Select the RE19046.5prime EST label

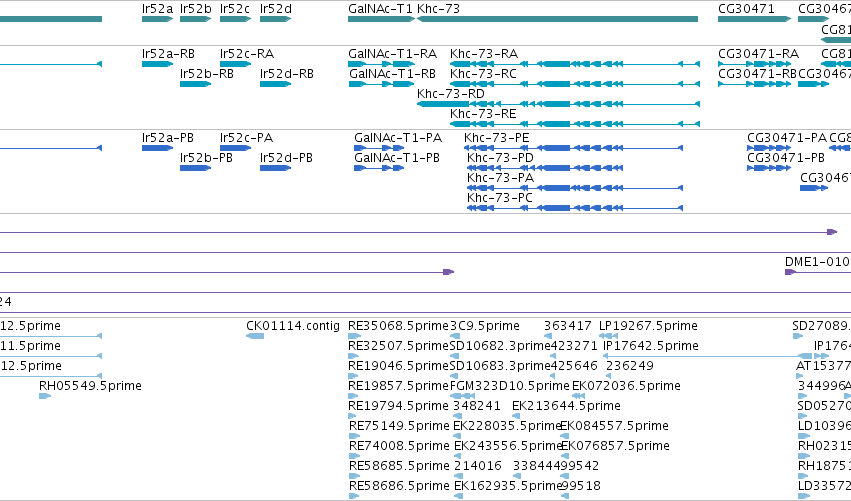tap(398, 366)
